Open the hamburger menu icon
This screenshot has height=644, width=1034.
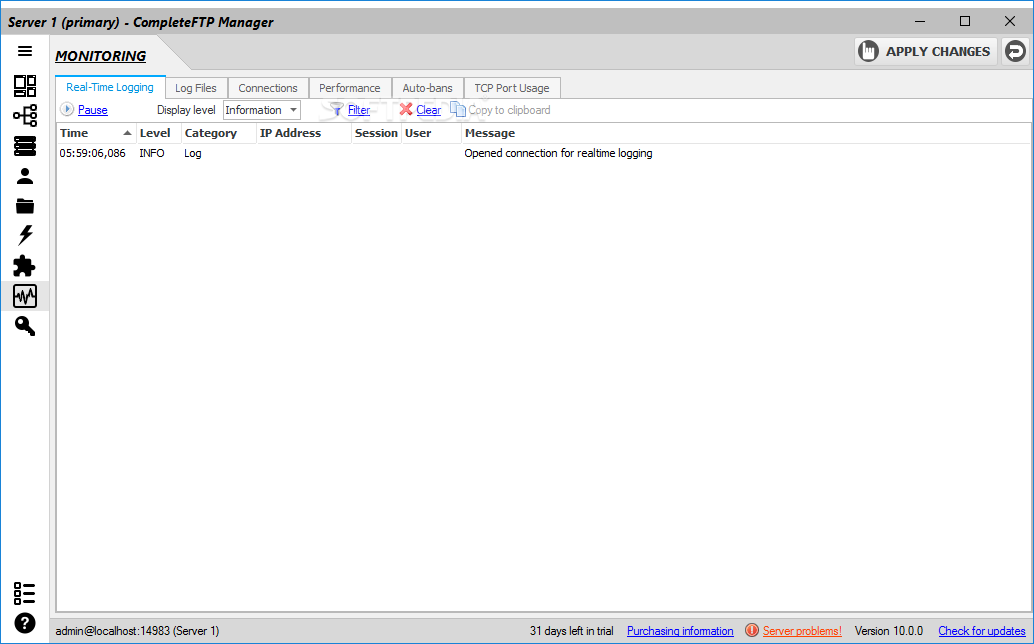25,51
